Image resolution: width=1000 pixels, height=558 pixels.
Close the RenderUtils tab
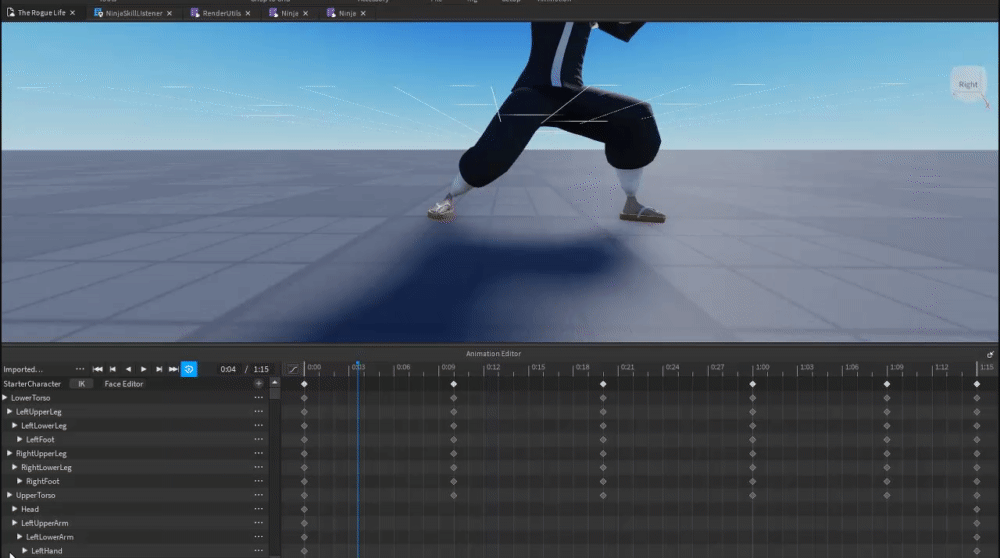tap(248, 13)
